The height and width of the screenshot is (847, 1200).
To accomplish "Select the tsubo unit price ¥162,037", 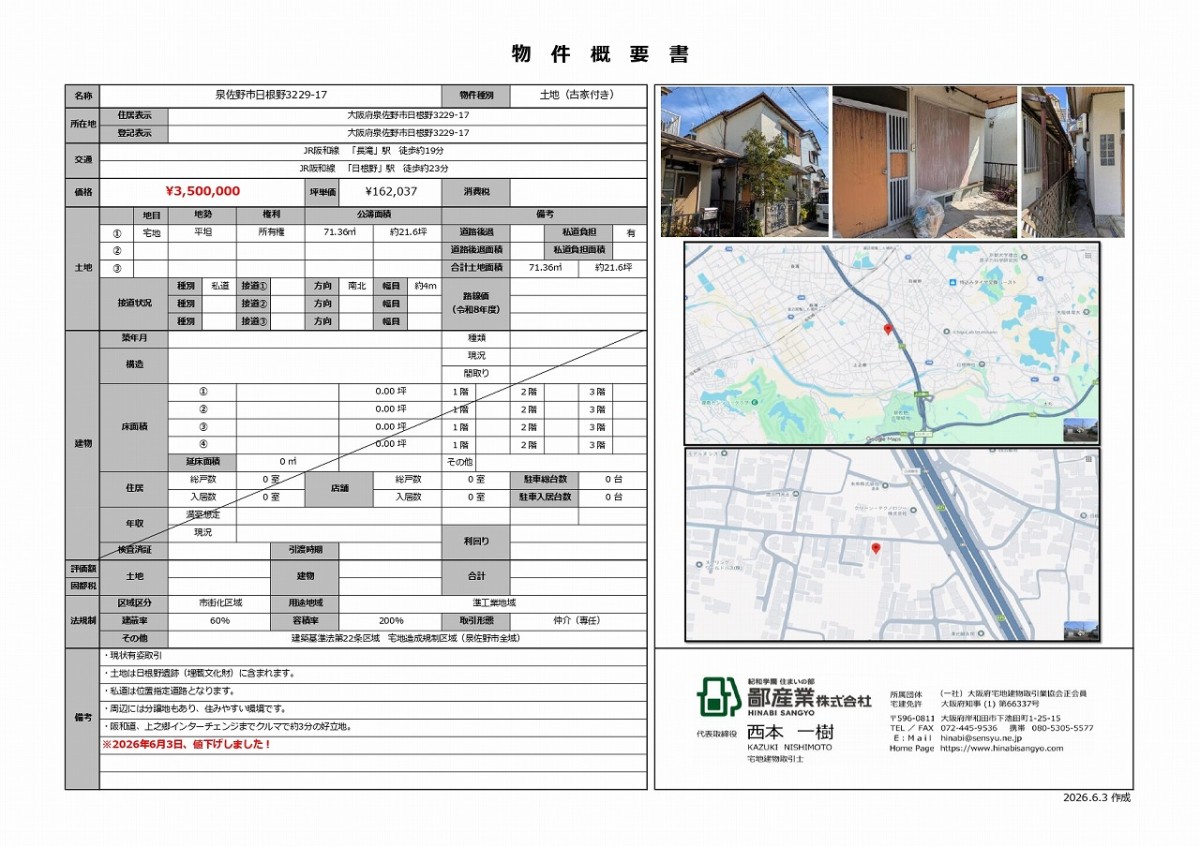I will pyautogui.click(x=391, y=191).
